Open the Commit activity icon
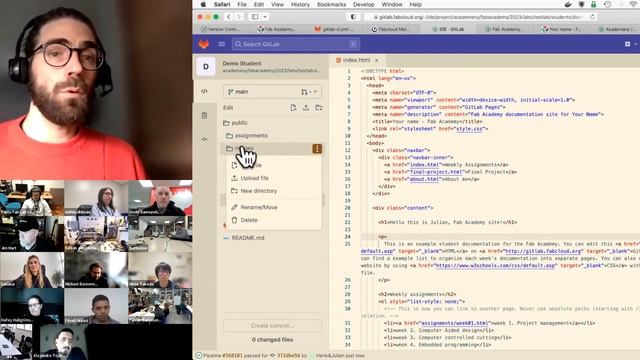Screen dimensions: 640x360 pyautogui.click(x=204, y=140)
